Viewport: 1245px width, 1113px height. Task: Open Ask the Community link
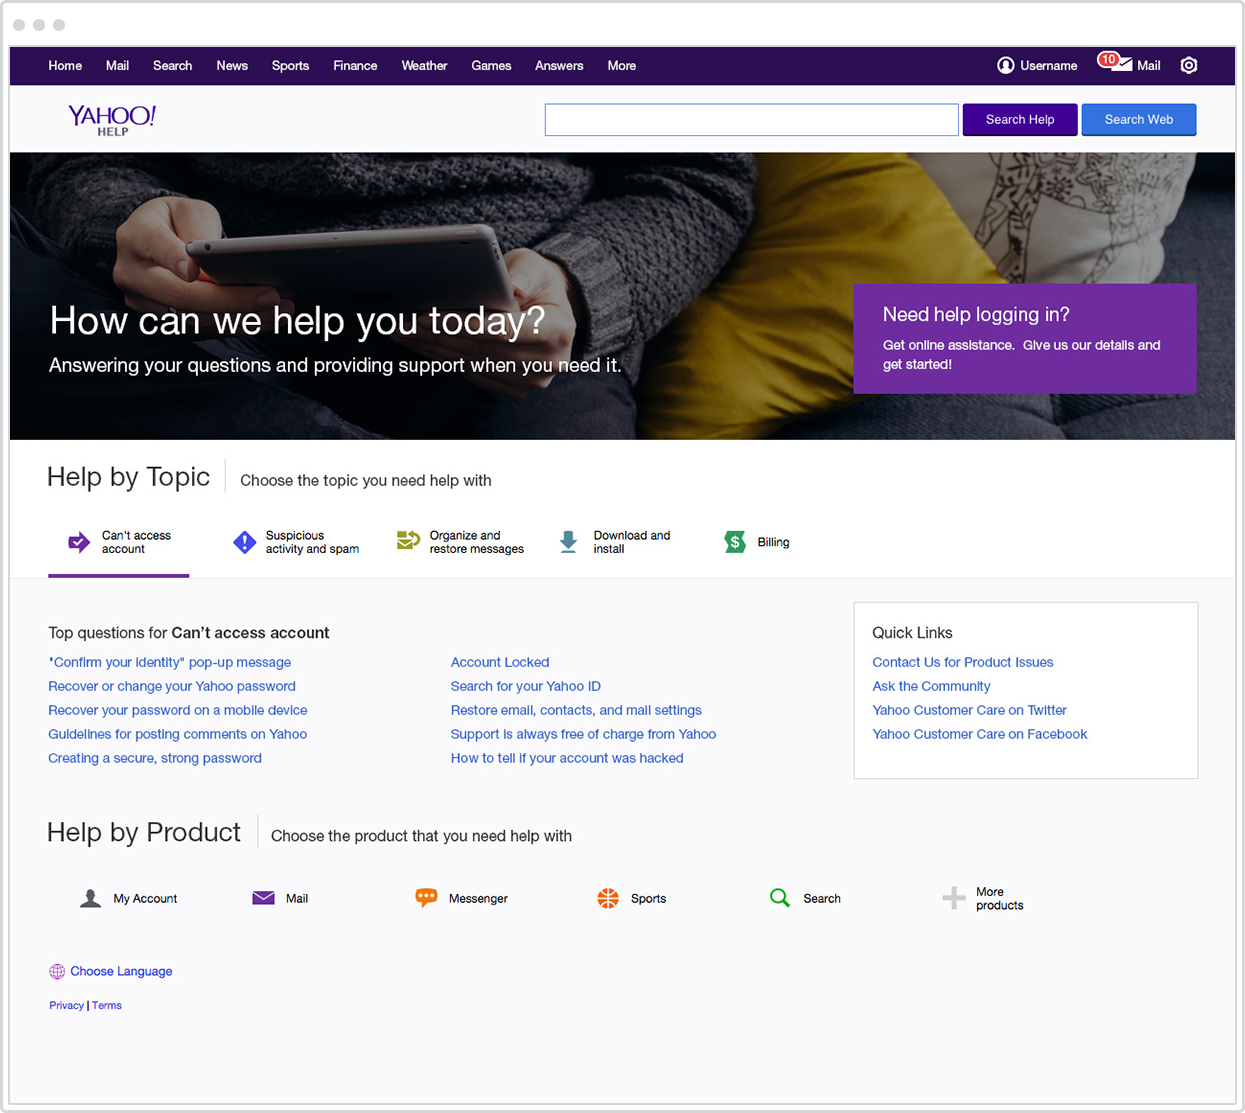(x=931, y=686)
